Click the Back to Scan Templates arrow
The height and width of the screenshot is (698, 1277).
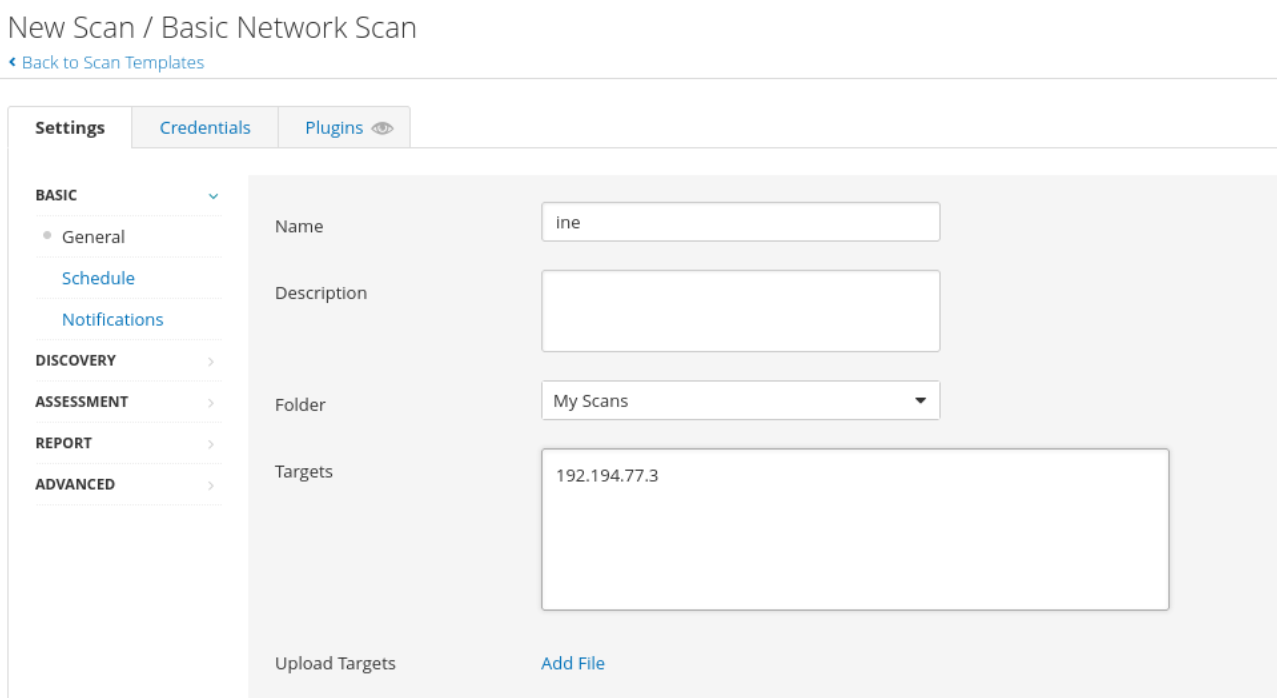pos(12,62)
